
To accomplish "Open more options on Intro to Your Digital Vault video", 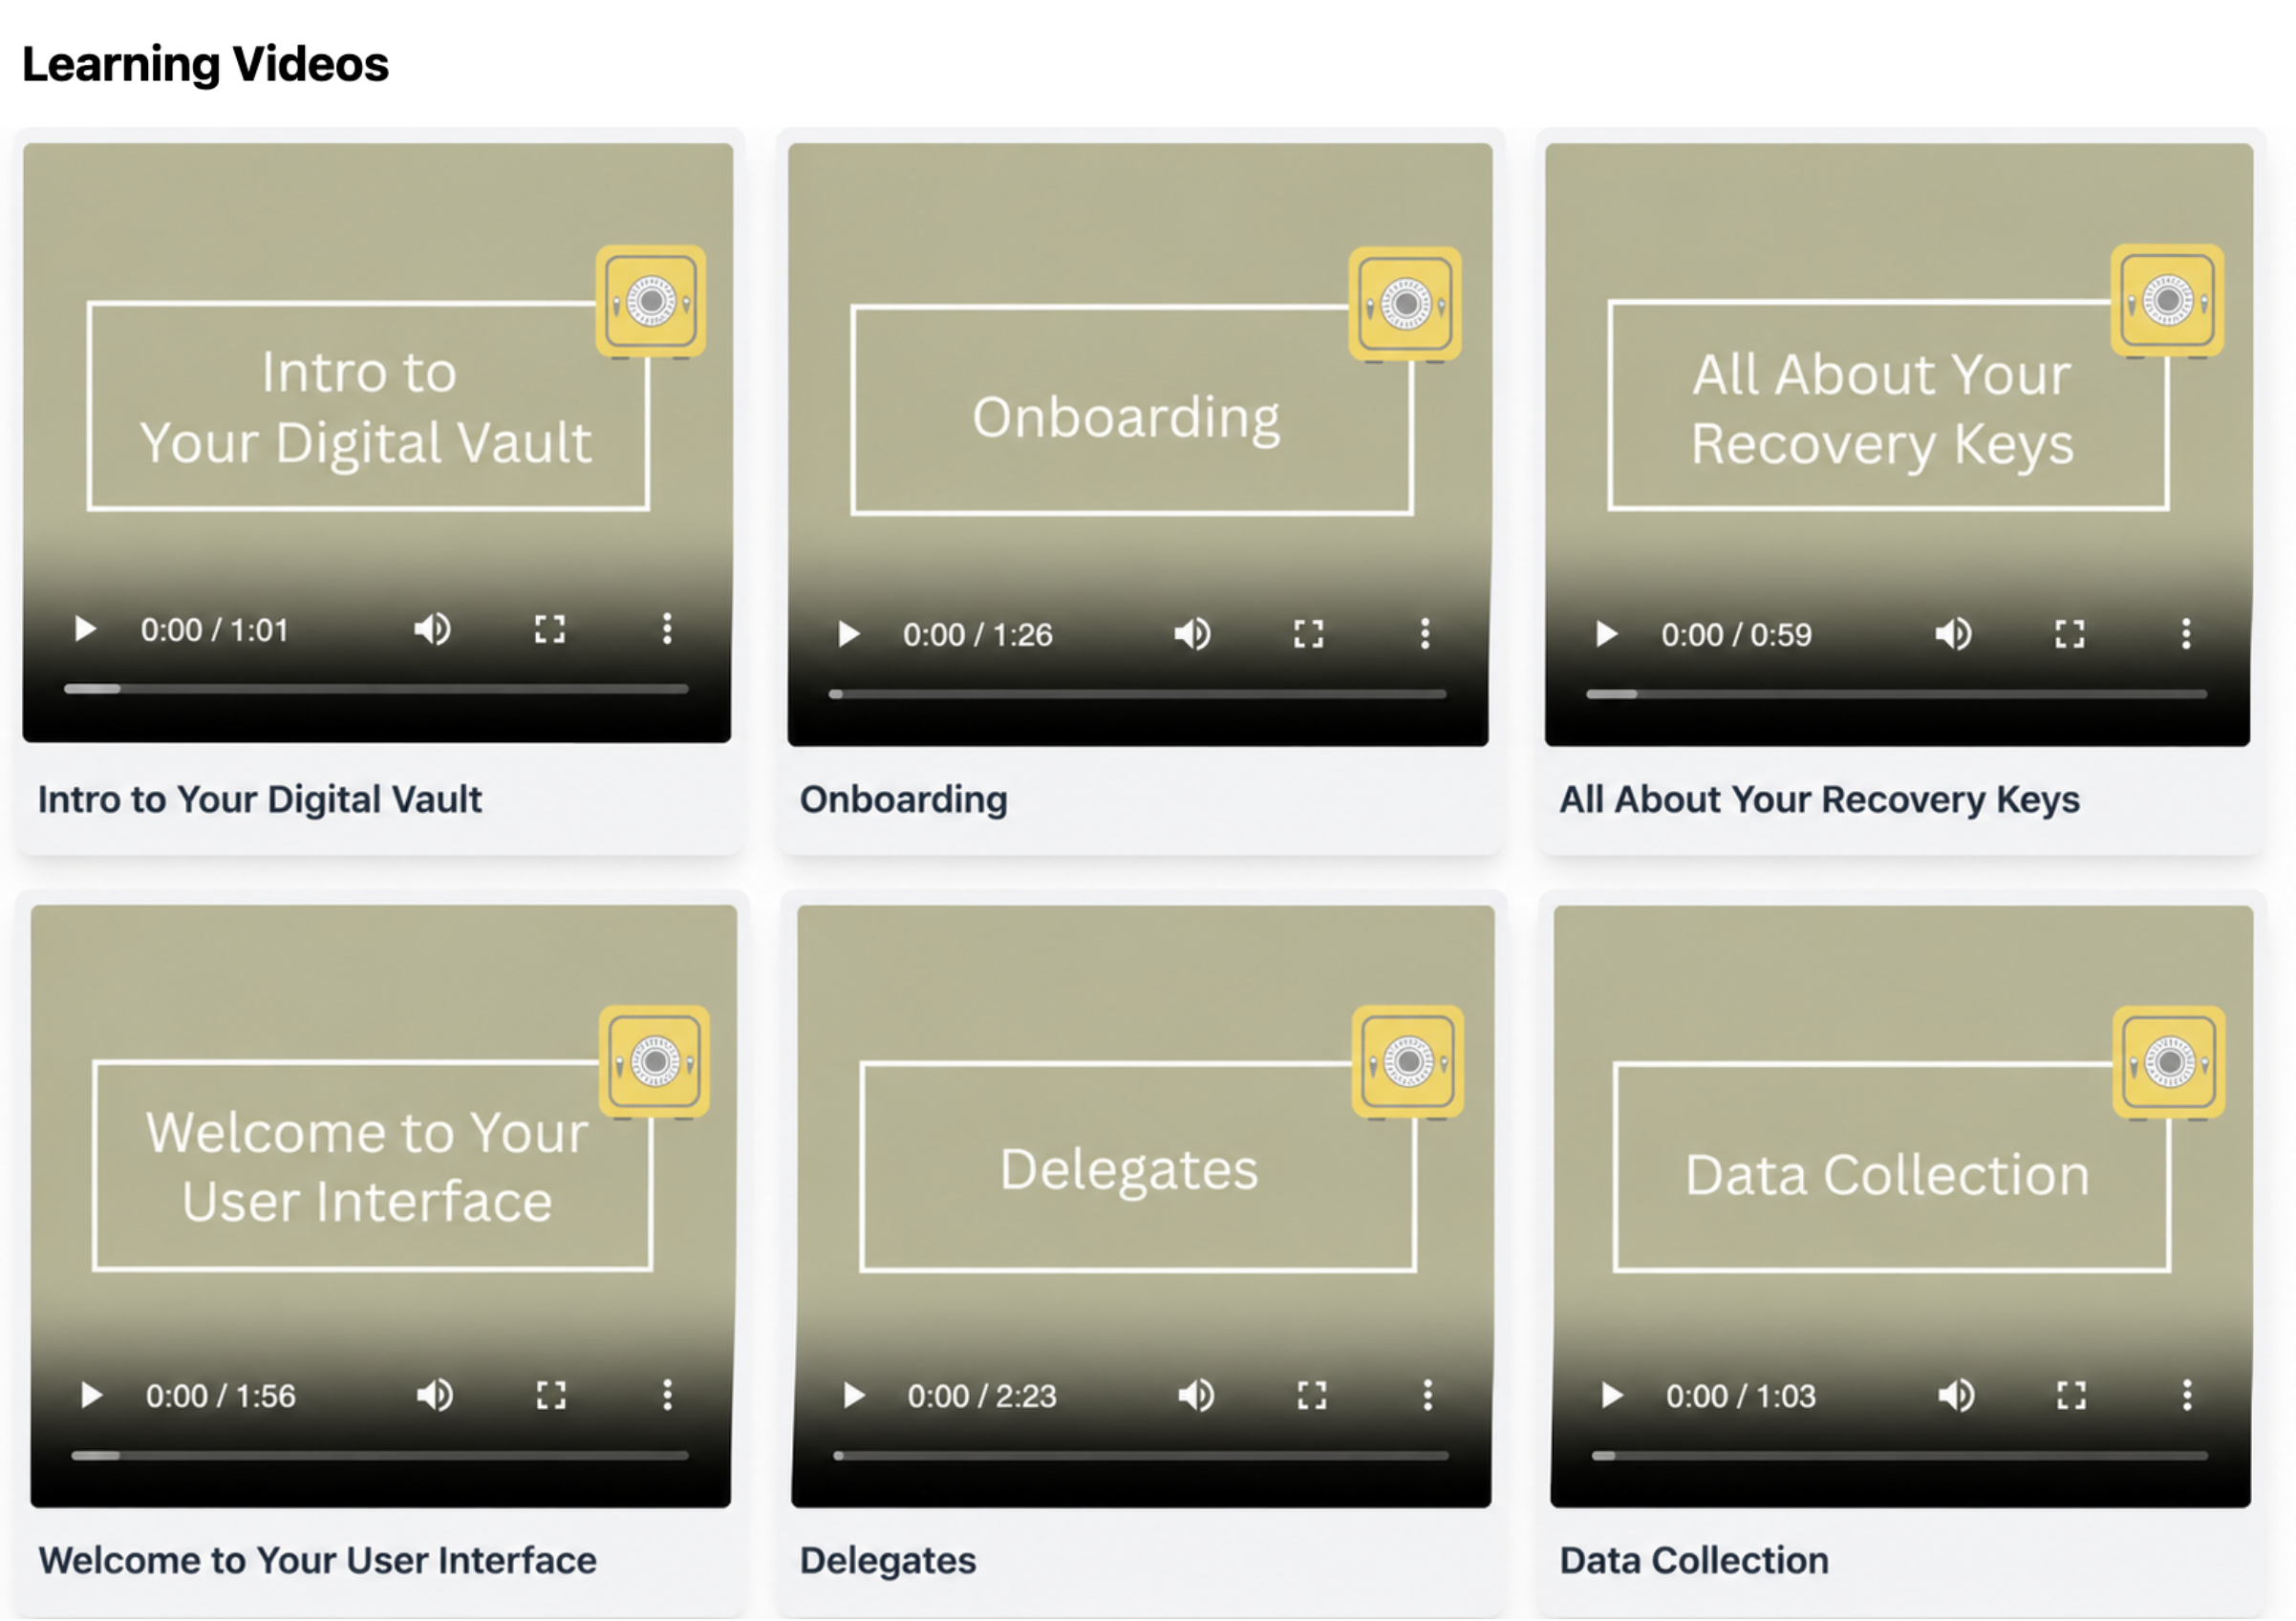I will [x=667, y=630].
